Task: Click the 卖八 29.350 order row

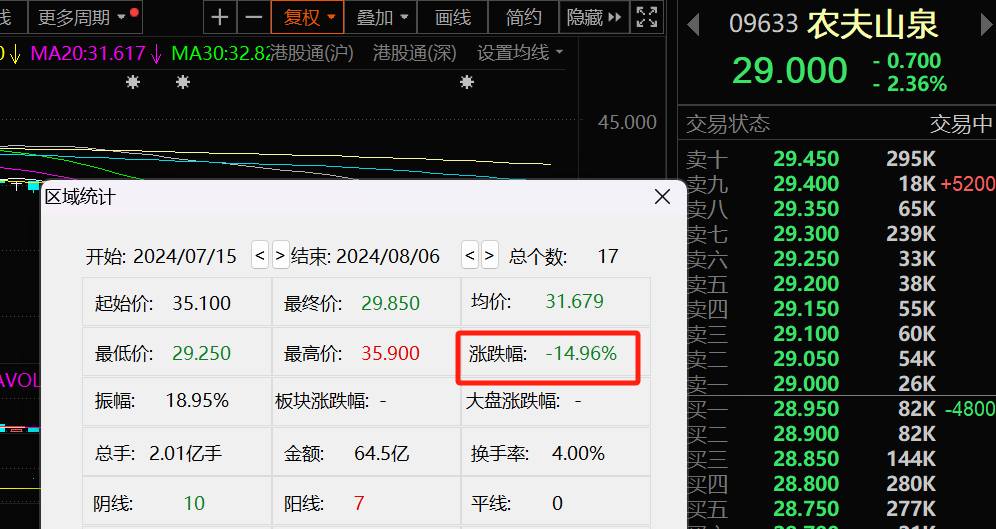Action: pyautogui.click(x=841, y=208)
